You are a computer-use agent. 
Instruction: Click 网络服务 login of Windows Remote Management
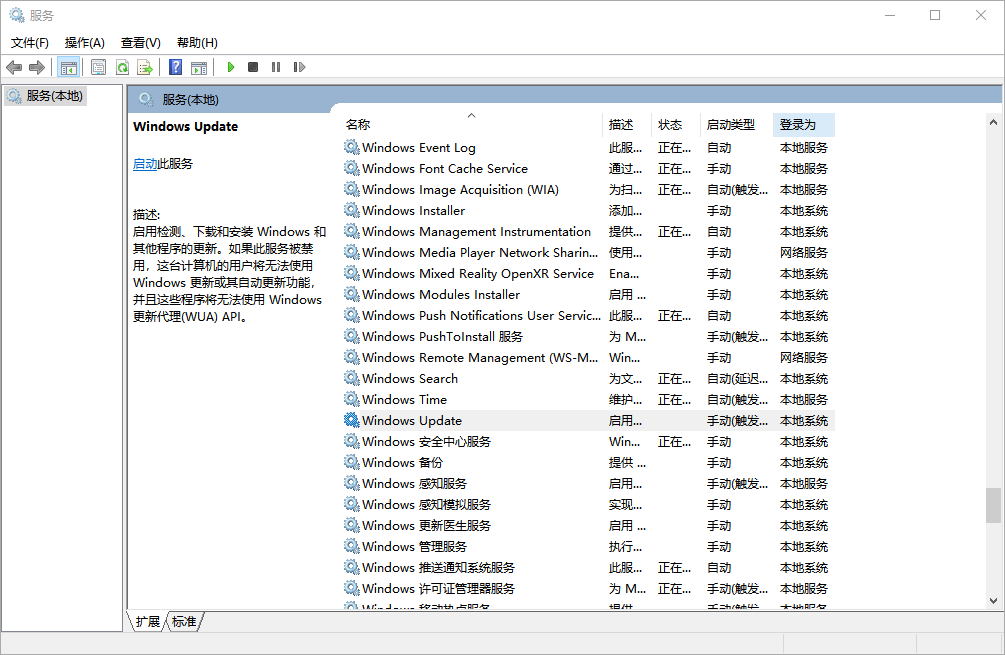[804, 358]
